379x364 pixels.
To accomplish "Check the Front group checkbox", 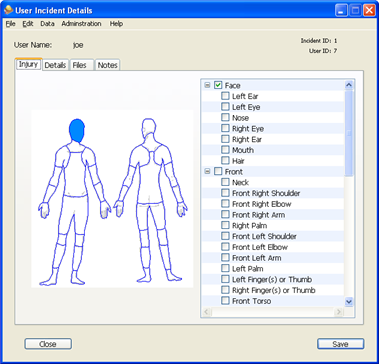I will [218, 172].
